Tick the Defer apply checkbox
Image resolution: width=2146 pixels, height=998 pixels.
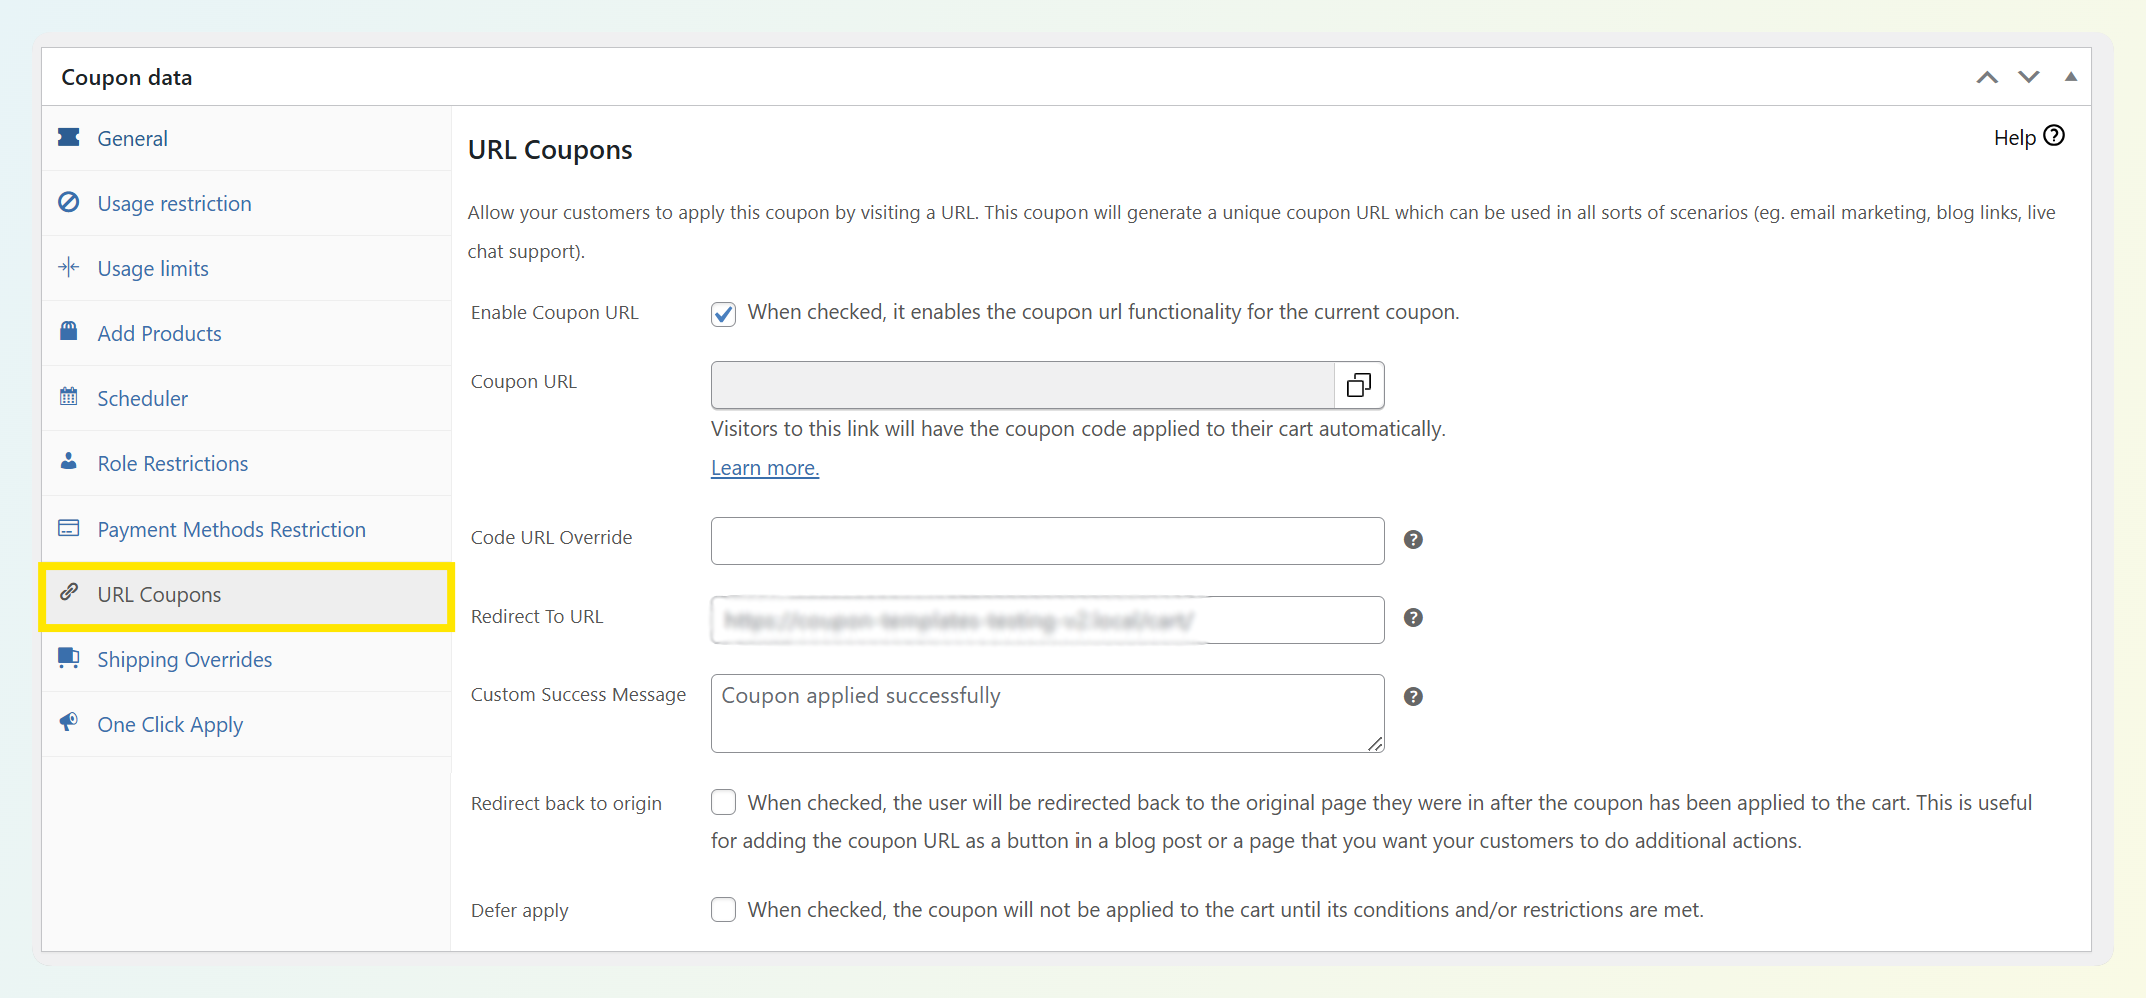point(723,910)
